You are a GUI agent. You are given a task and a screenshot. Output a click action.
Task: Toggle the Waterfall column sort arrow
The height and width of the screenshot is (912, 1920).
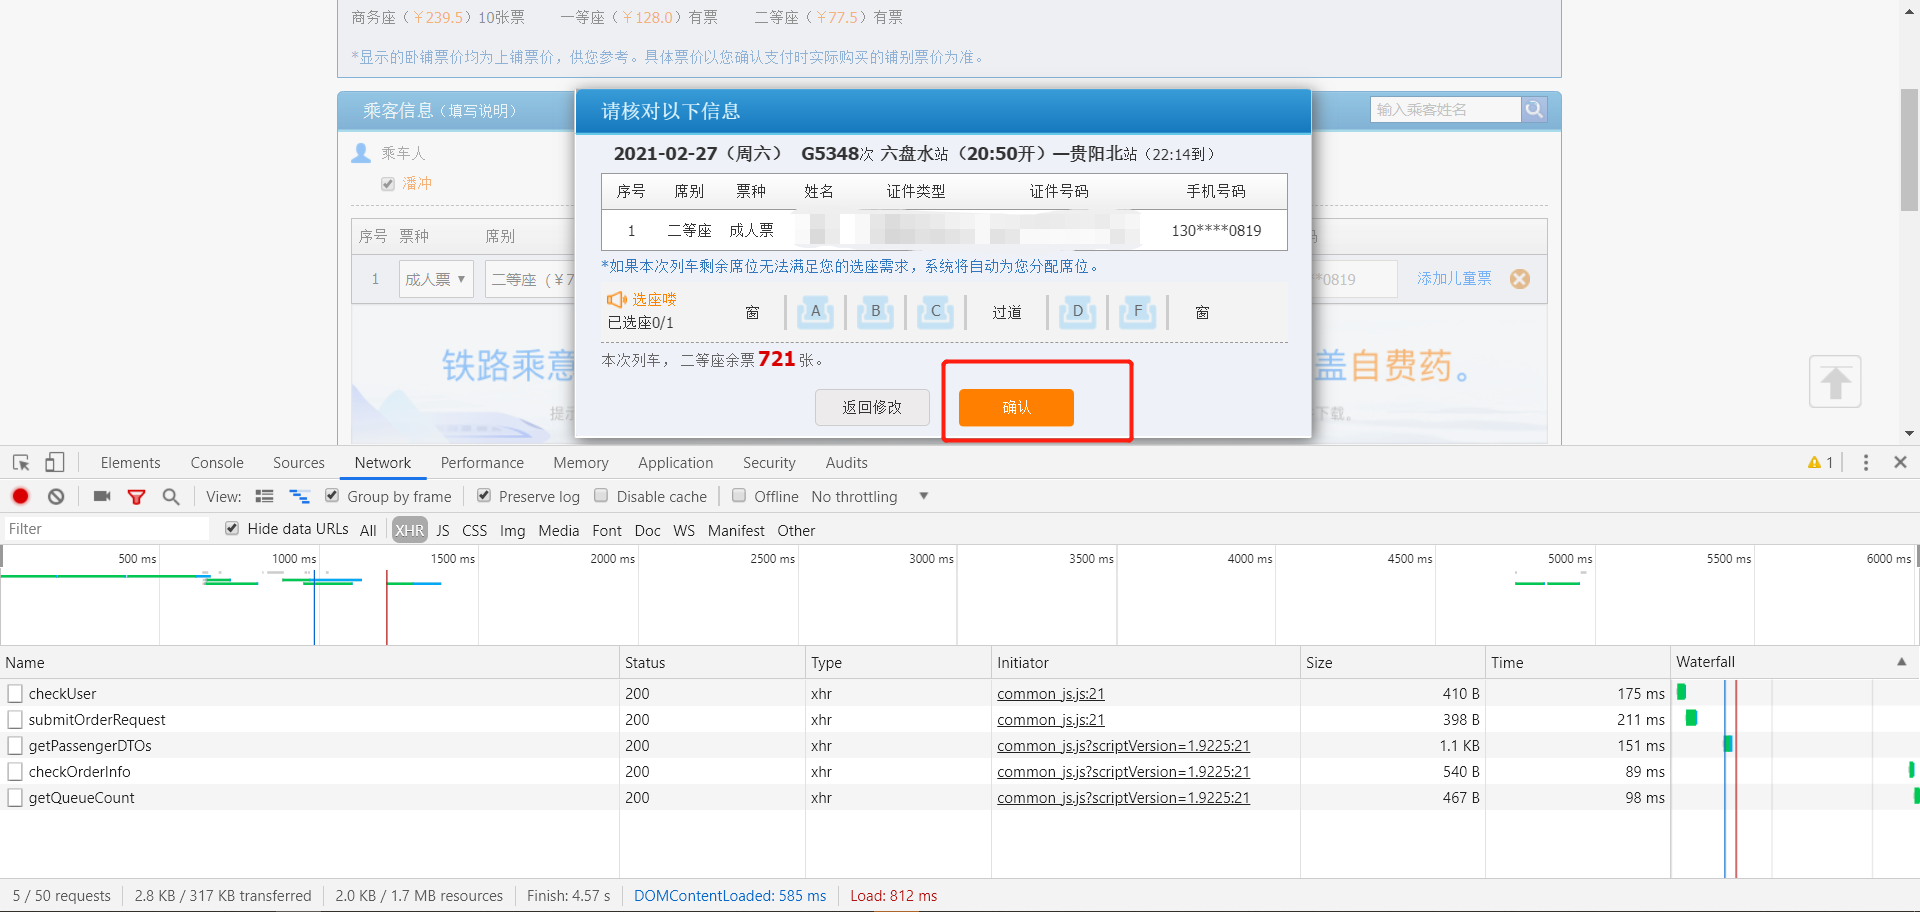[x=1901, y=661]
